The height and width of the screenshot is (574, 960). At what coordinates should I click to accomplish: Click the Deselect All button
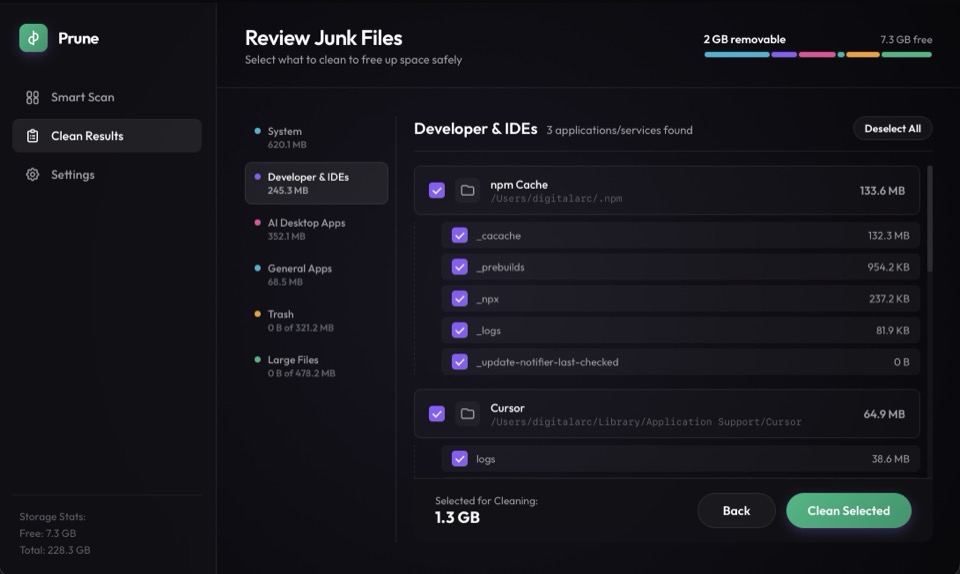tap(892, 129)
